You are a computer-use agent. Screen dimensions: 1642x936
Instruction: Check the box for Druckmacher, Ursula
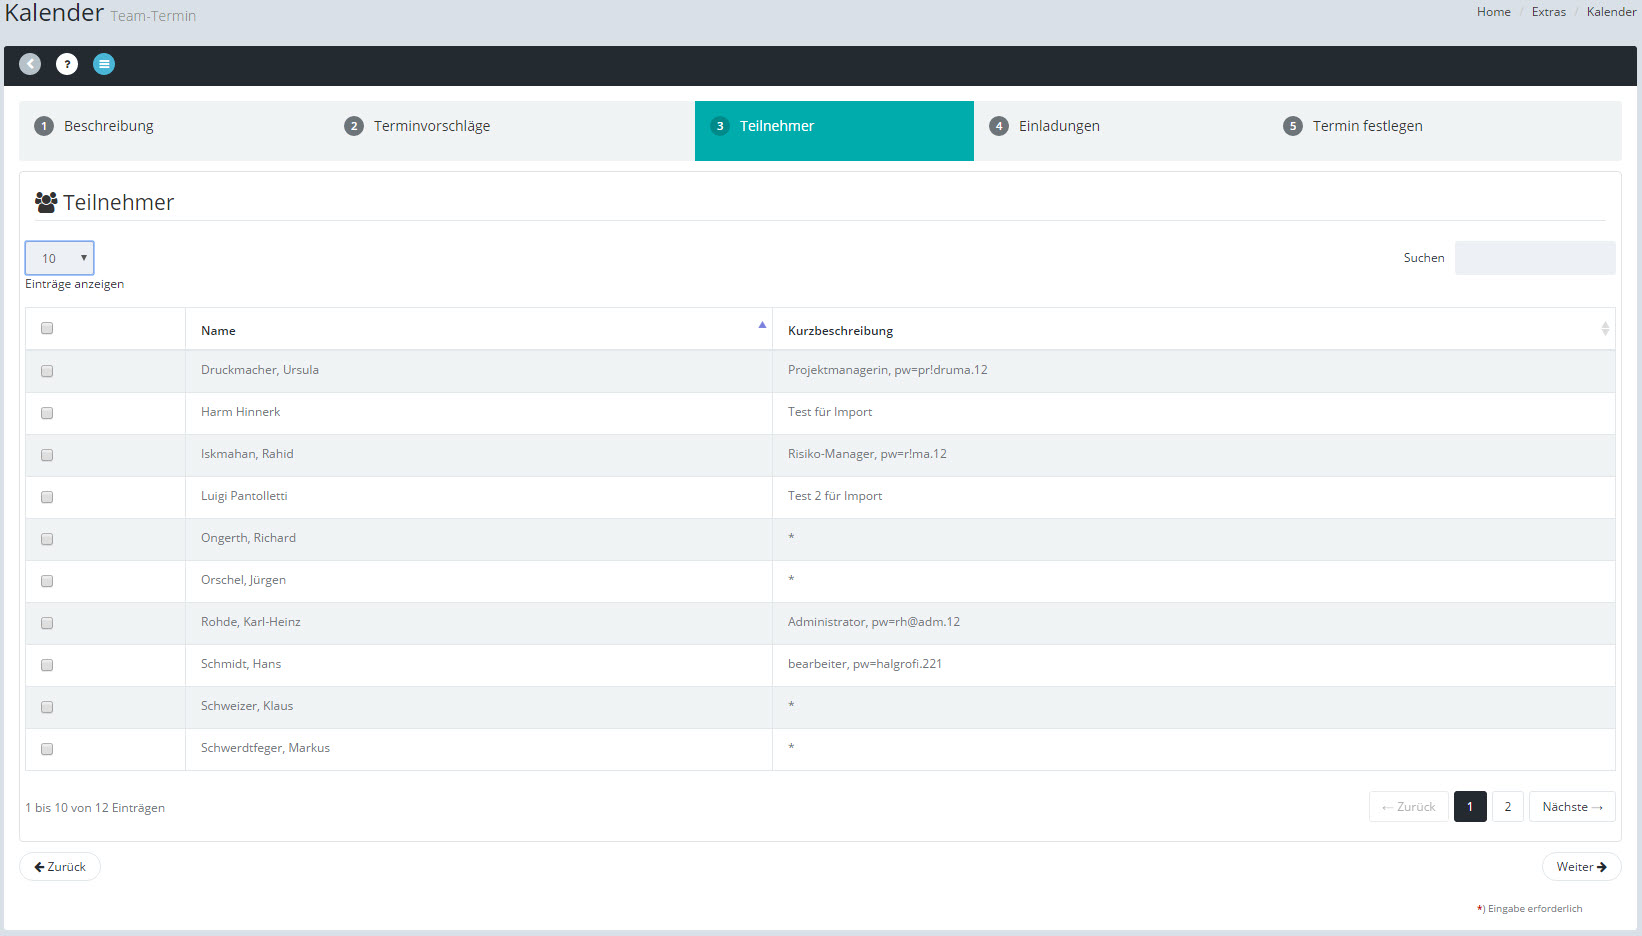[47, 371]
